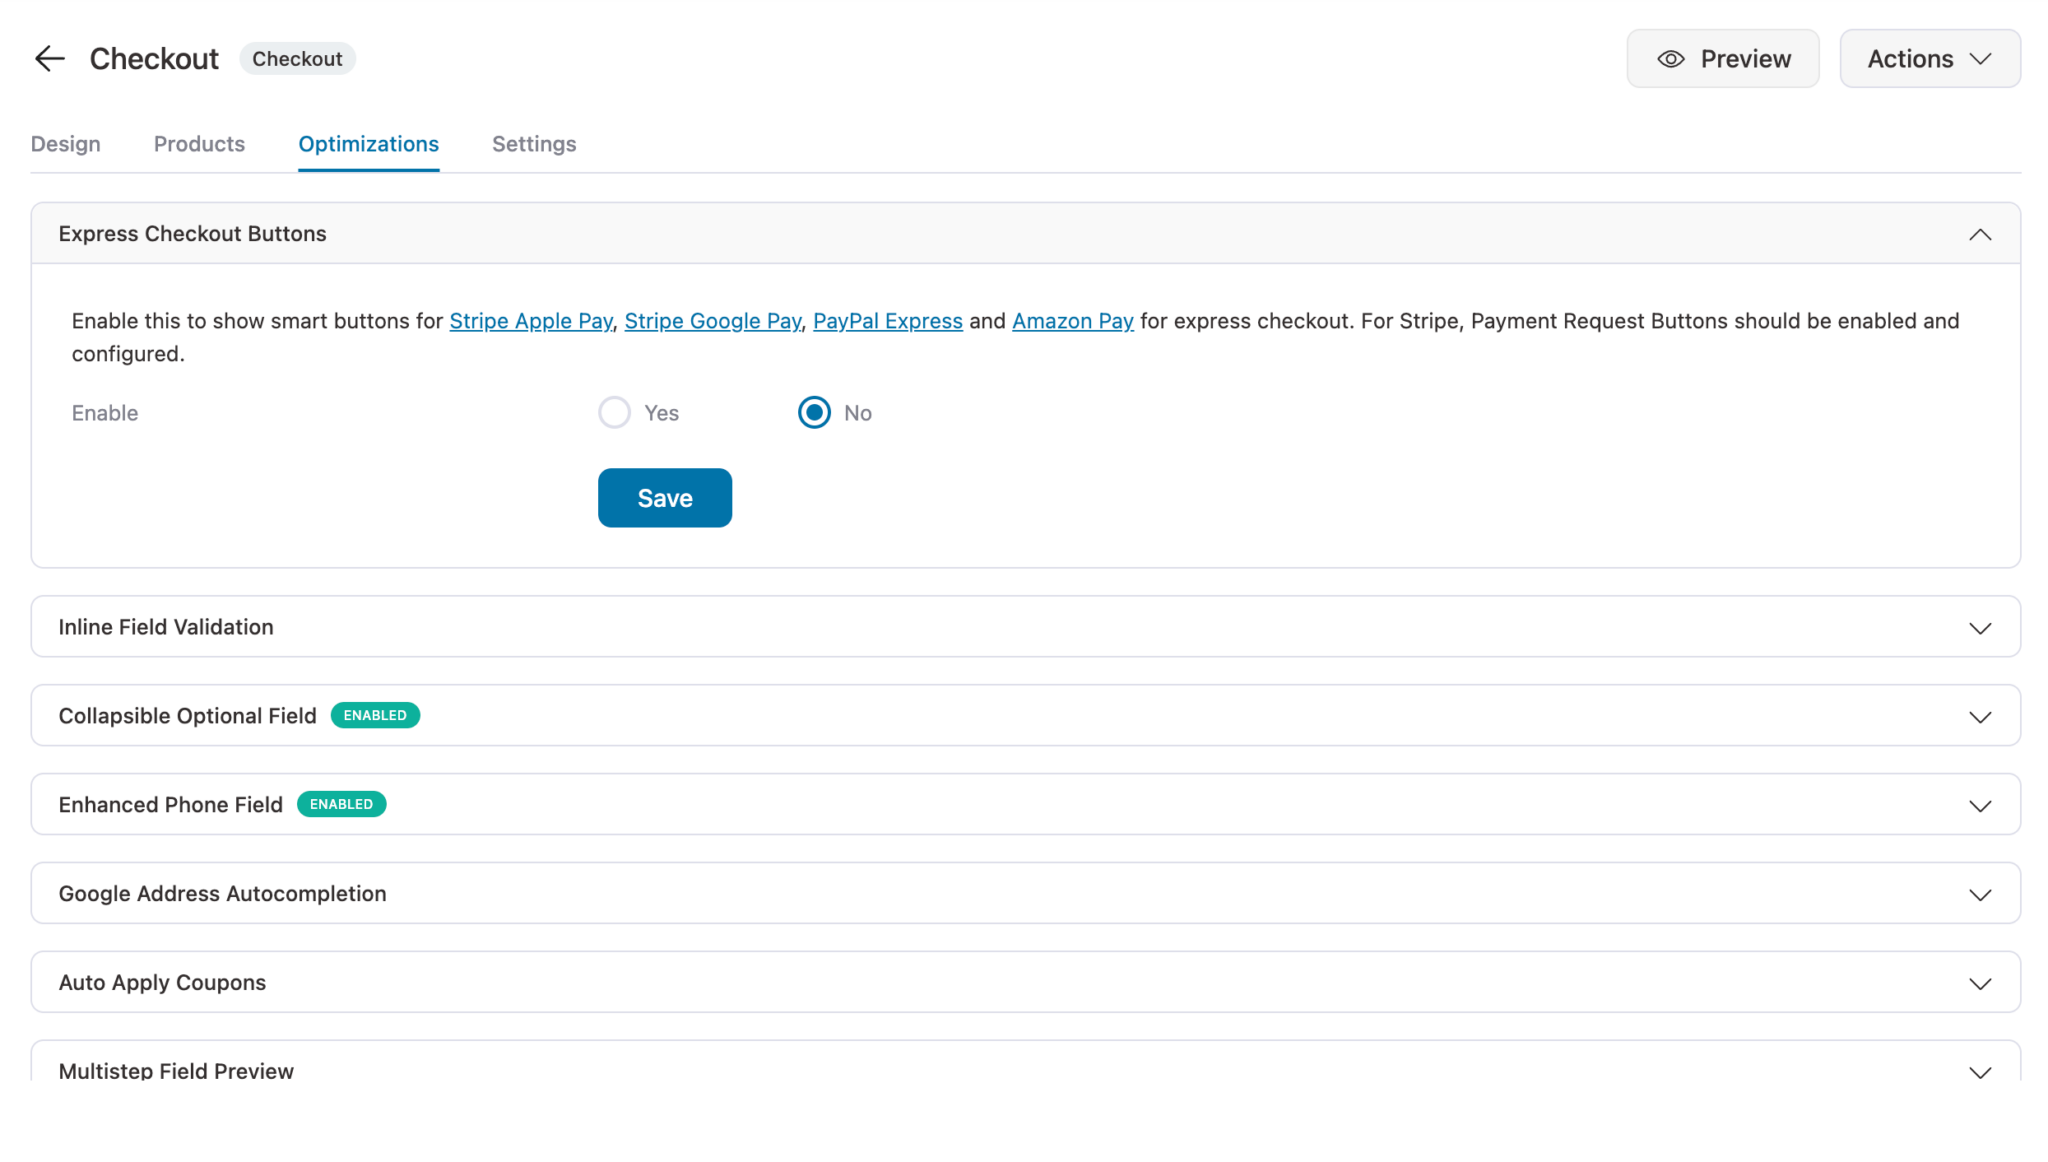This screenshot has width=2048, height=1162.
Task: Switch to the Design tab
Action: pyautogui.click(x=65, y=143)
